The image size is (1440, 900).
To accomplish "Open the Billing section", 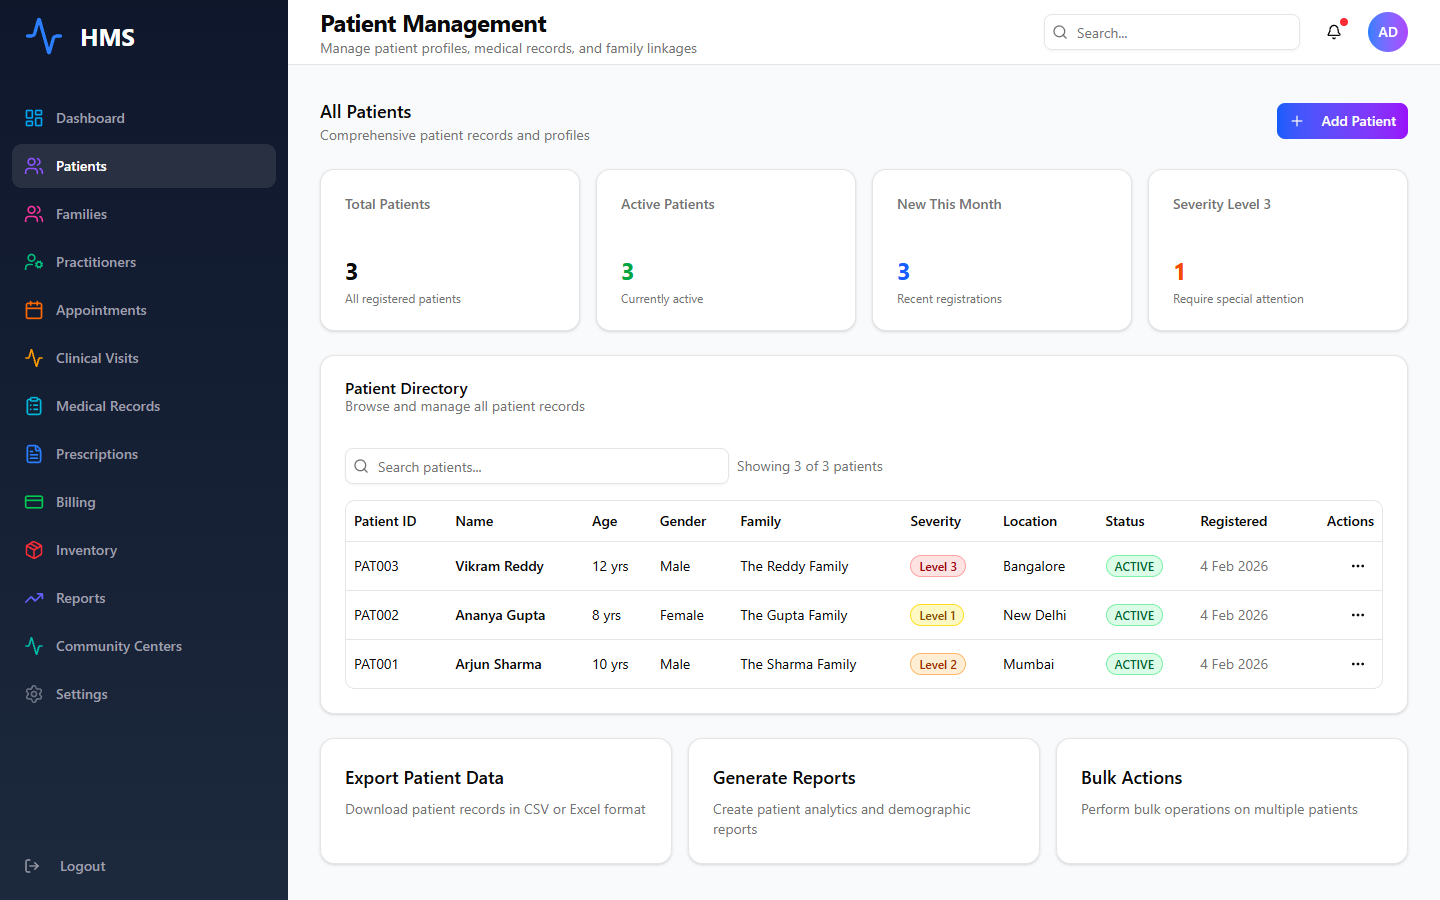I will click(x=144, y=502).
